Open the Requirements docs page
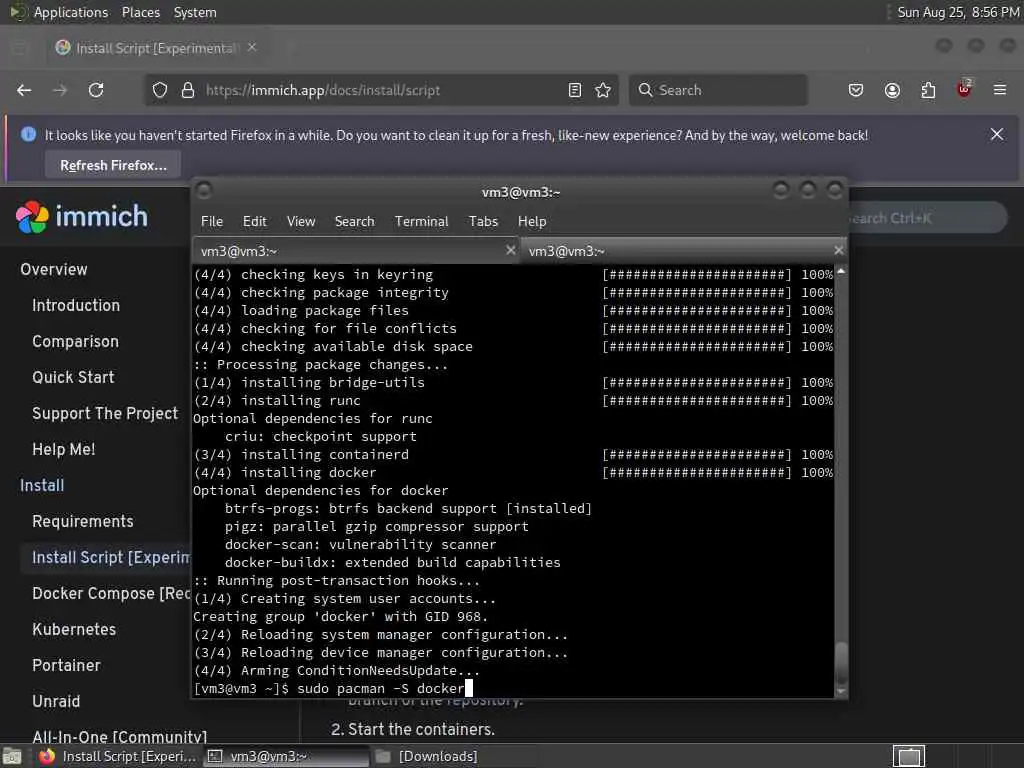Screen dimensions: 1024x768 click(82, 521)
